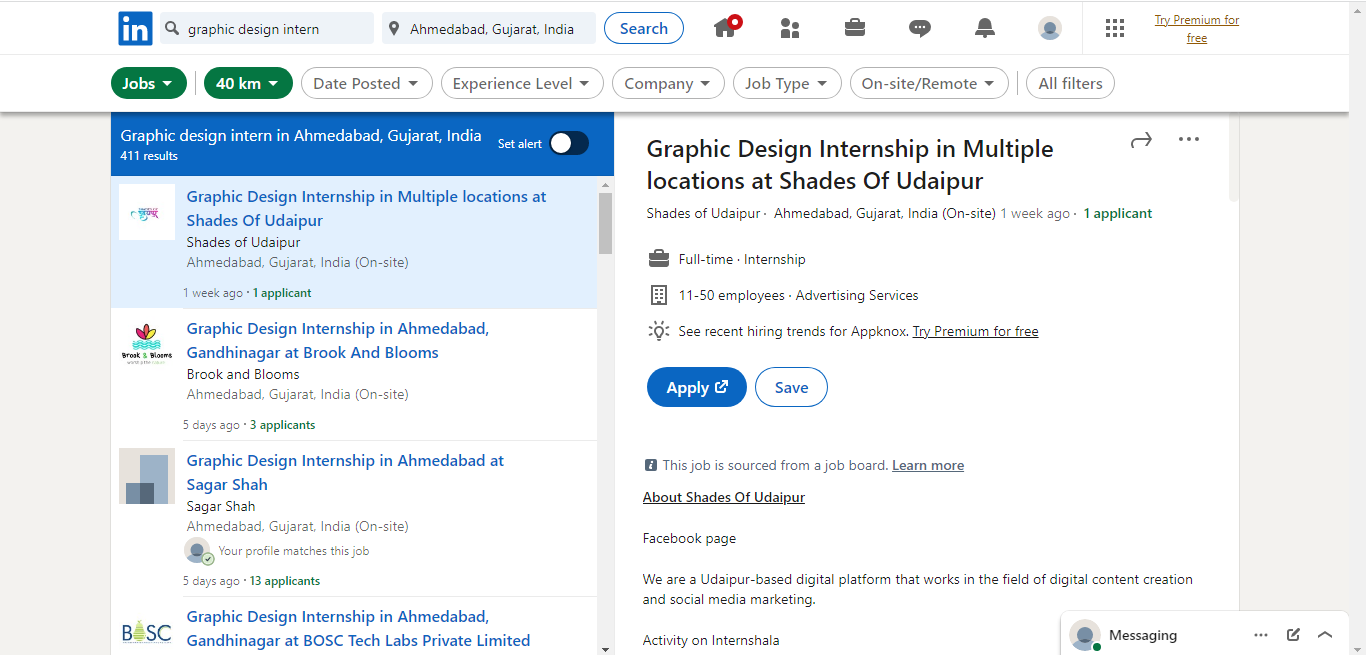Open Try Premium for free navbar link
The width and height of the screenshot is (1366, 655).
pyautogui.click(x=1197, y=29)
